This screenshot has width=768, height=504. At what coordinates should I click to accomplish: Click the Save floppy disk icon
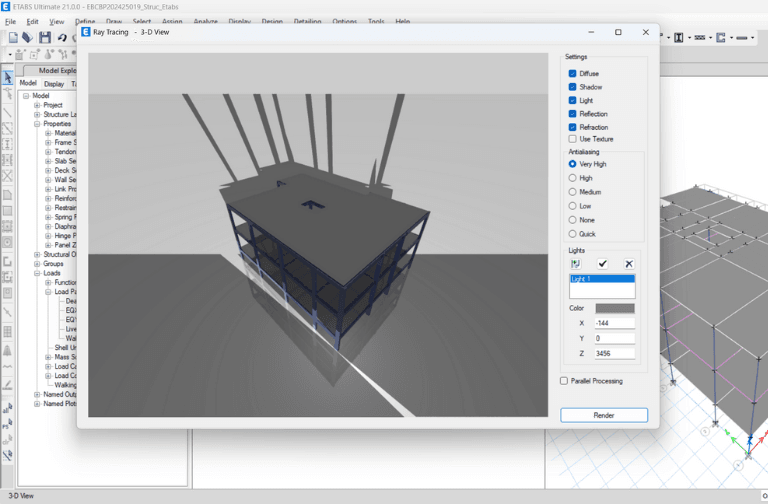click(x=45, y=38)
